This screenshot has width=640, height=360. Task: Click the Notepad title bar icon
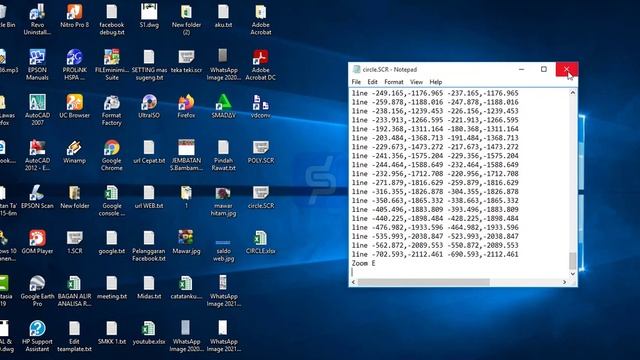[356, 69]
